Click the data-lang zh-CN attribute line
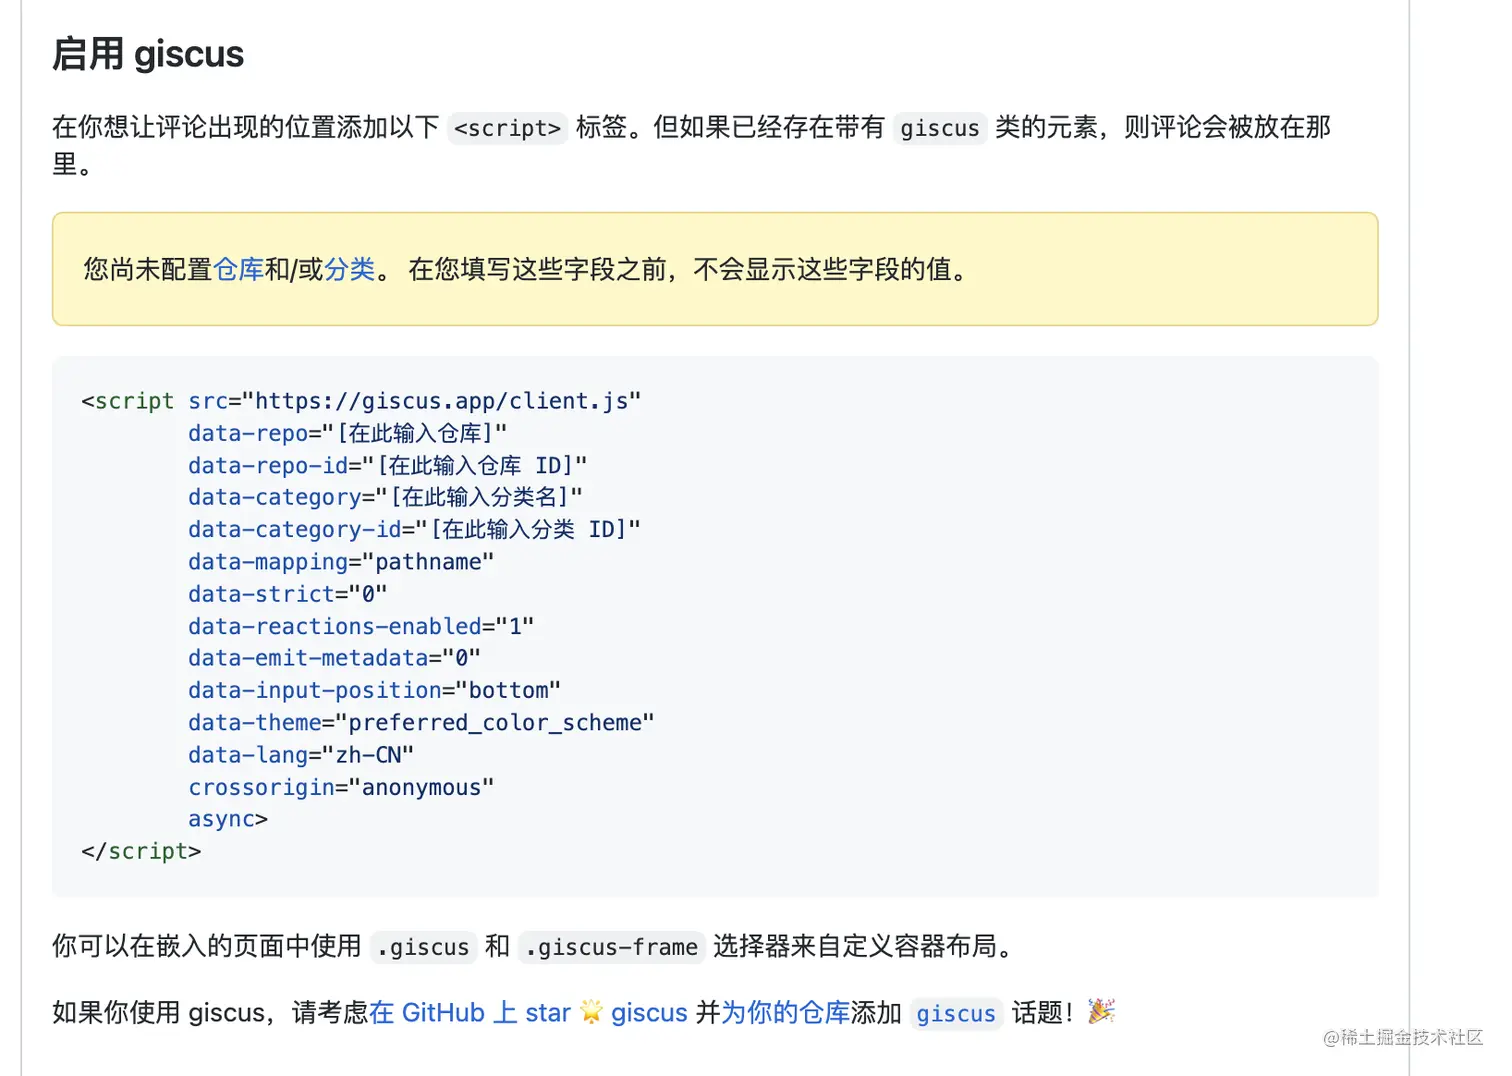Screen dimensions: 1512x1076 300,755
